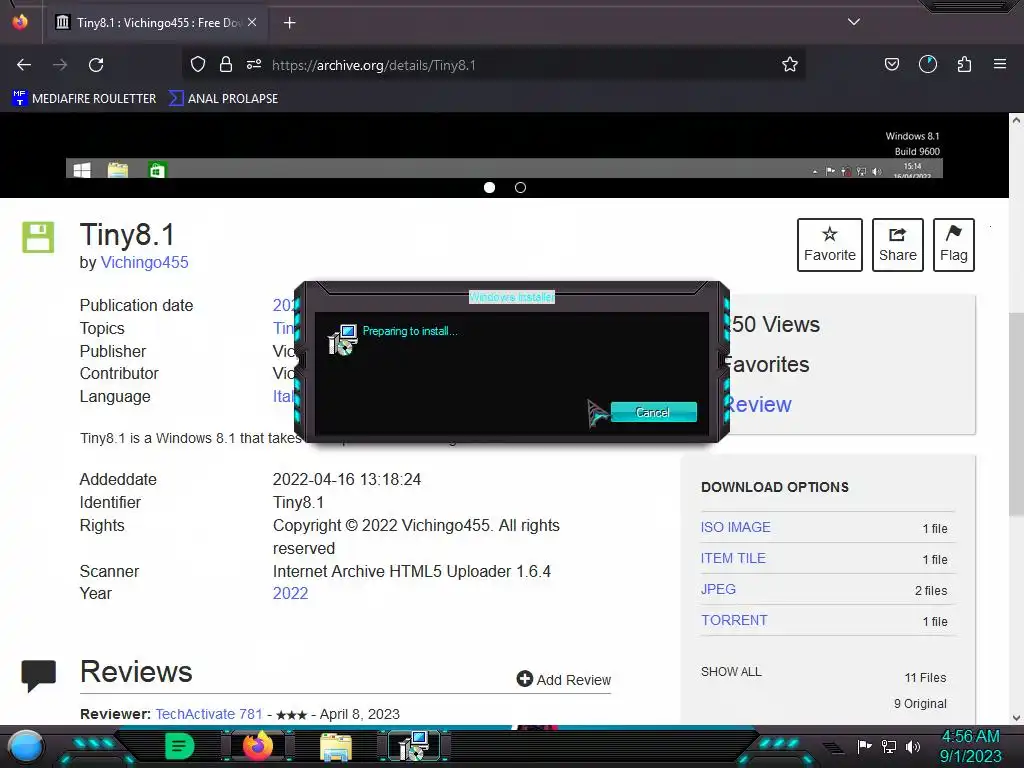The image size is (1024, 768).
Task: Flag this item
Action: (953, 245)
